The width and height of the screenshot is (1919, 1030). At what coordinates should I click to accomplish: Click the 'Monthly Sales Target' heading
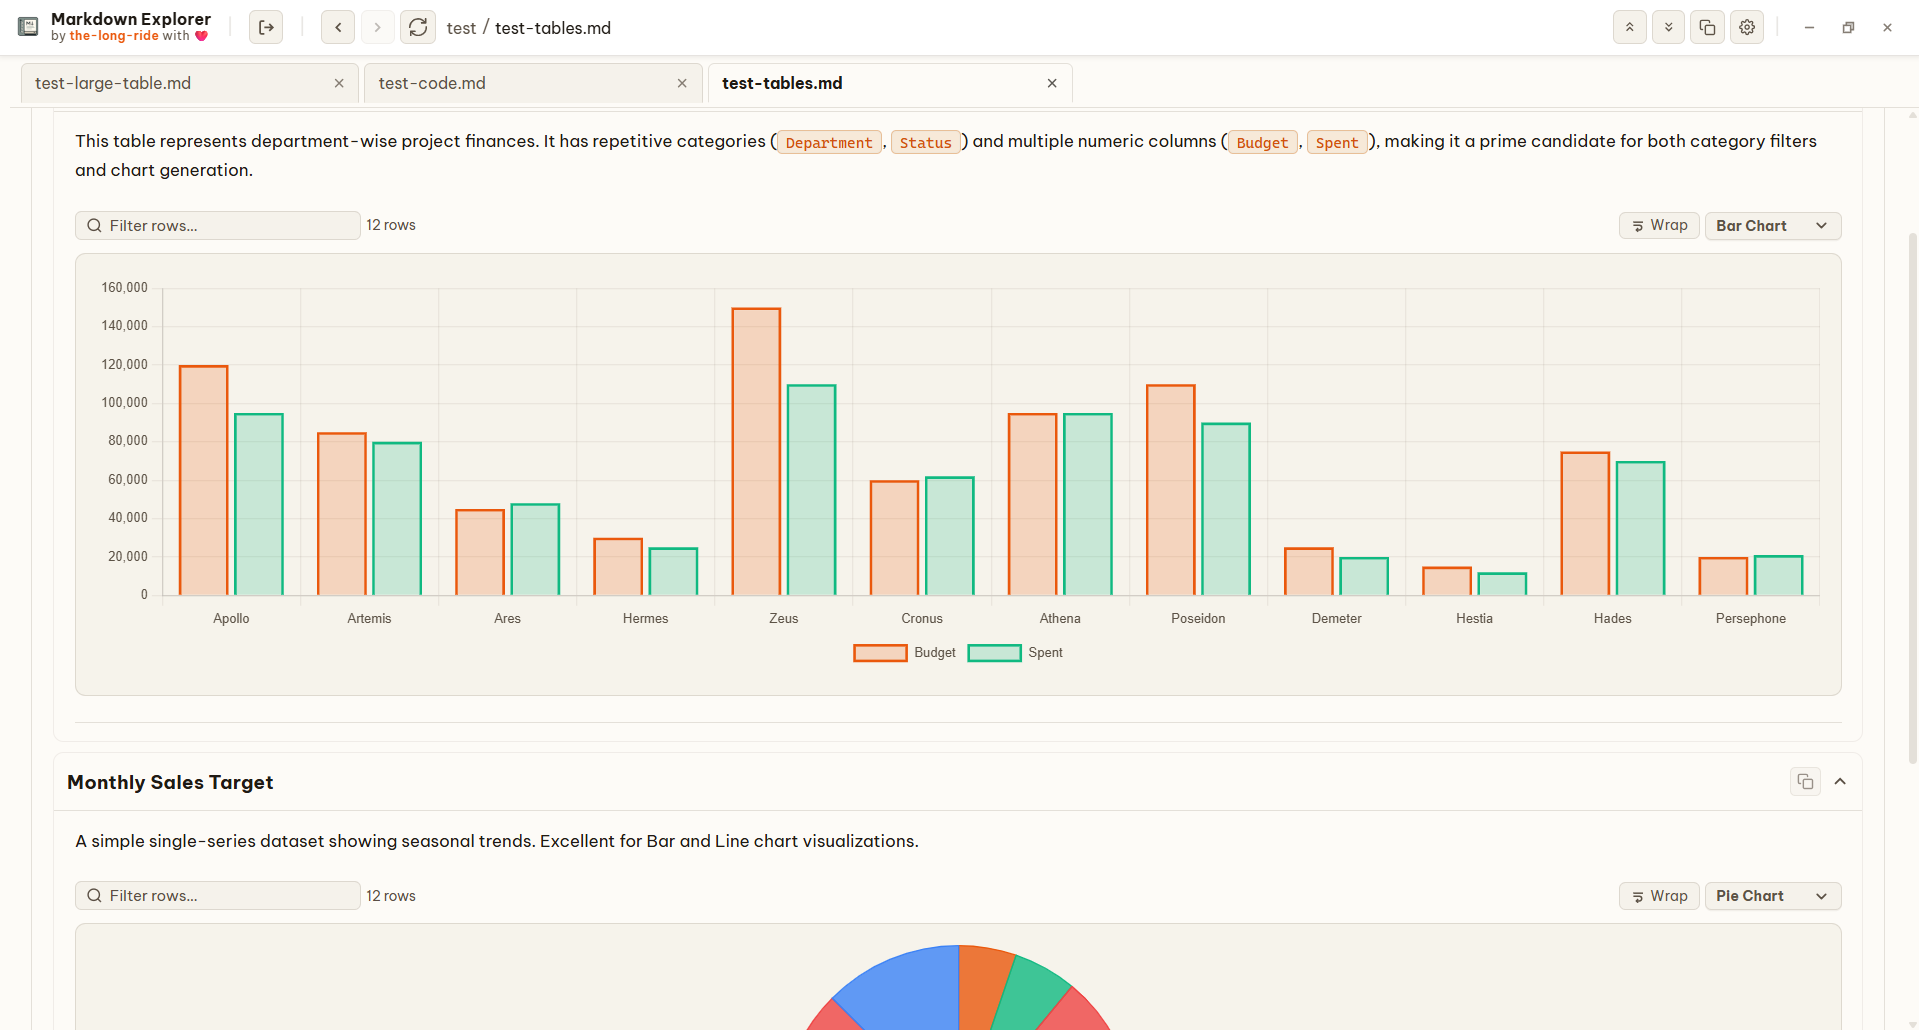click(x=170, y=782)
